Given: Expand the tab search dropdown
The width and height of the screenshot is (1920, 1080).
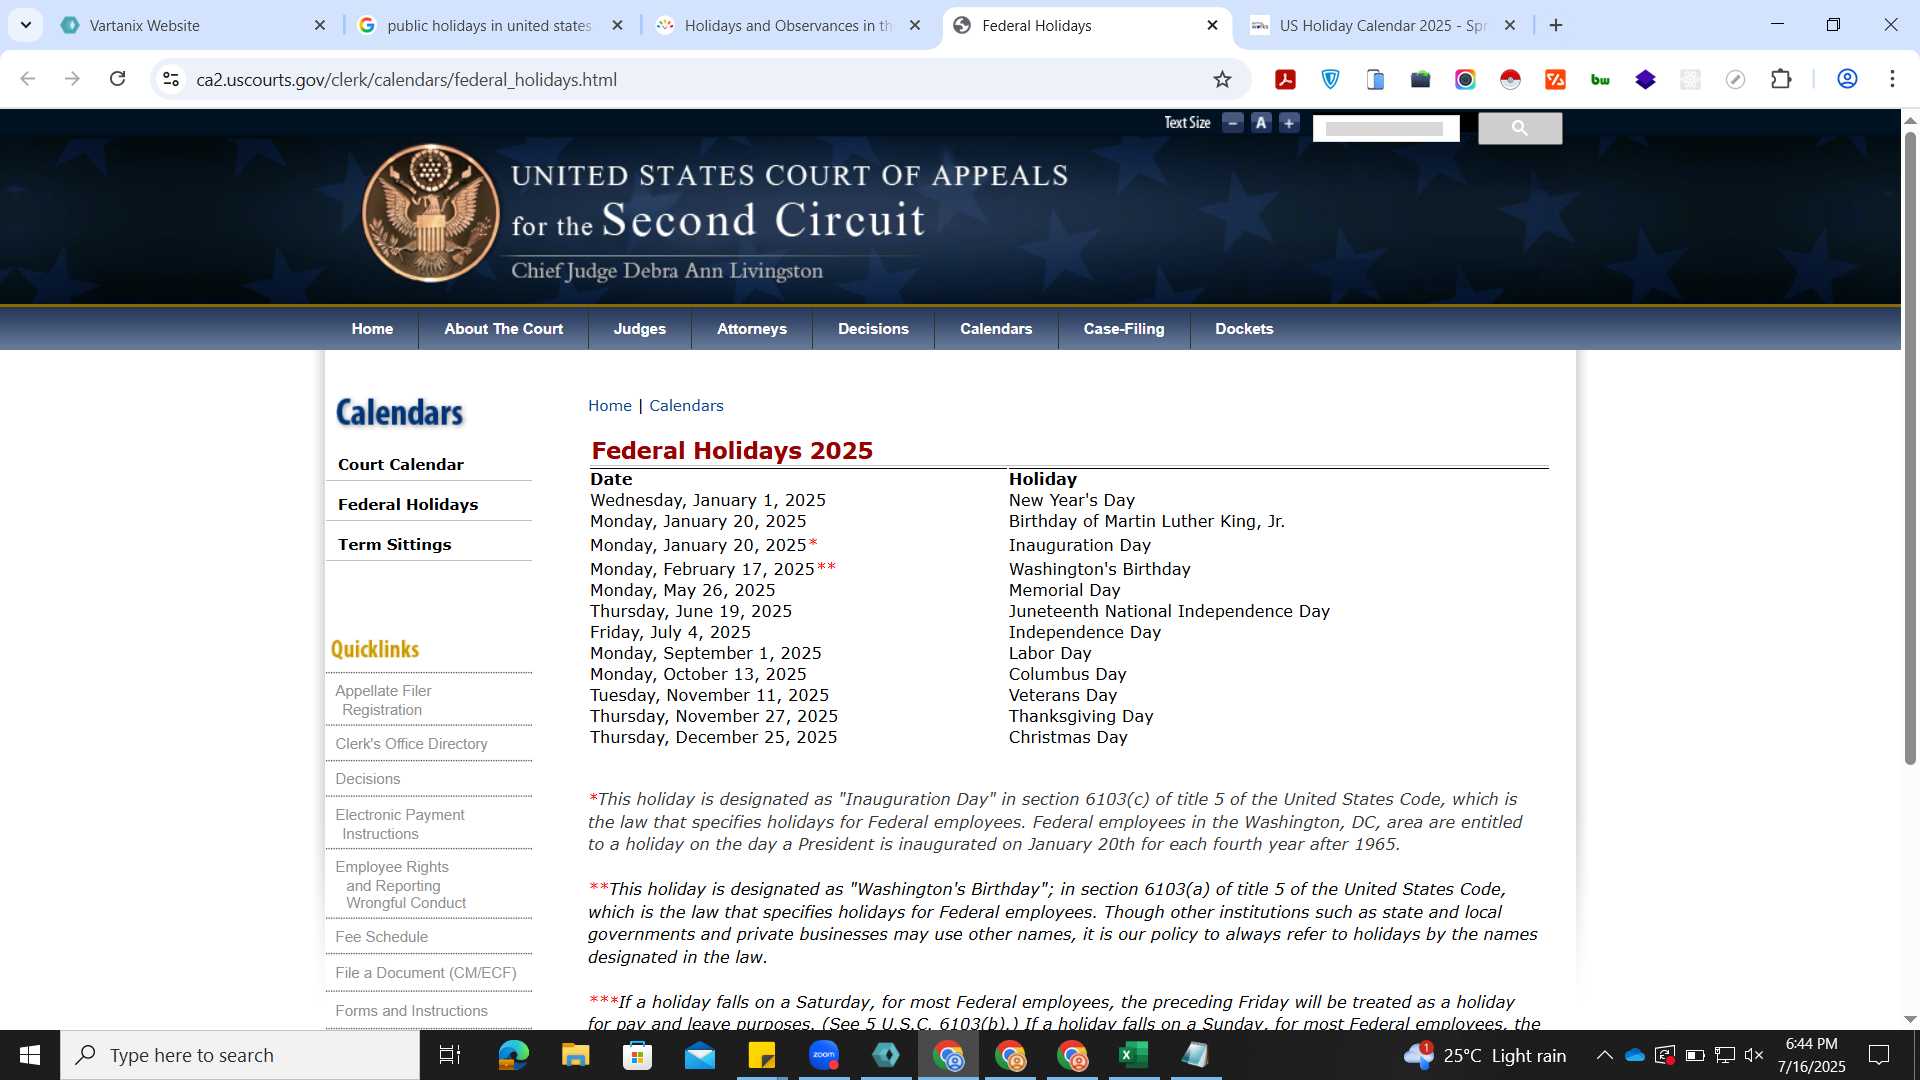Looking at the screenshot, I should coord(25,25).
